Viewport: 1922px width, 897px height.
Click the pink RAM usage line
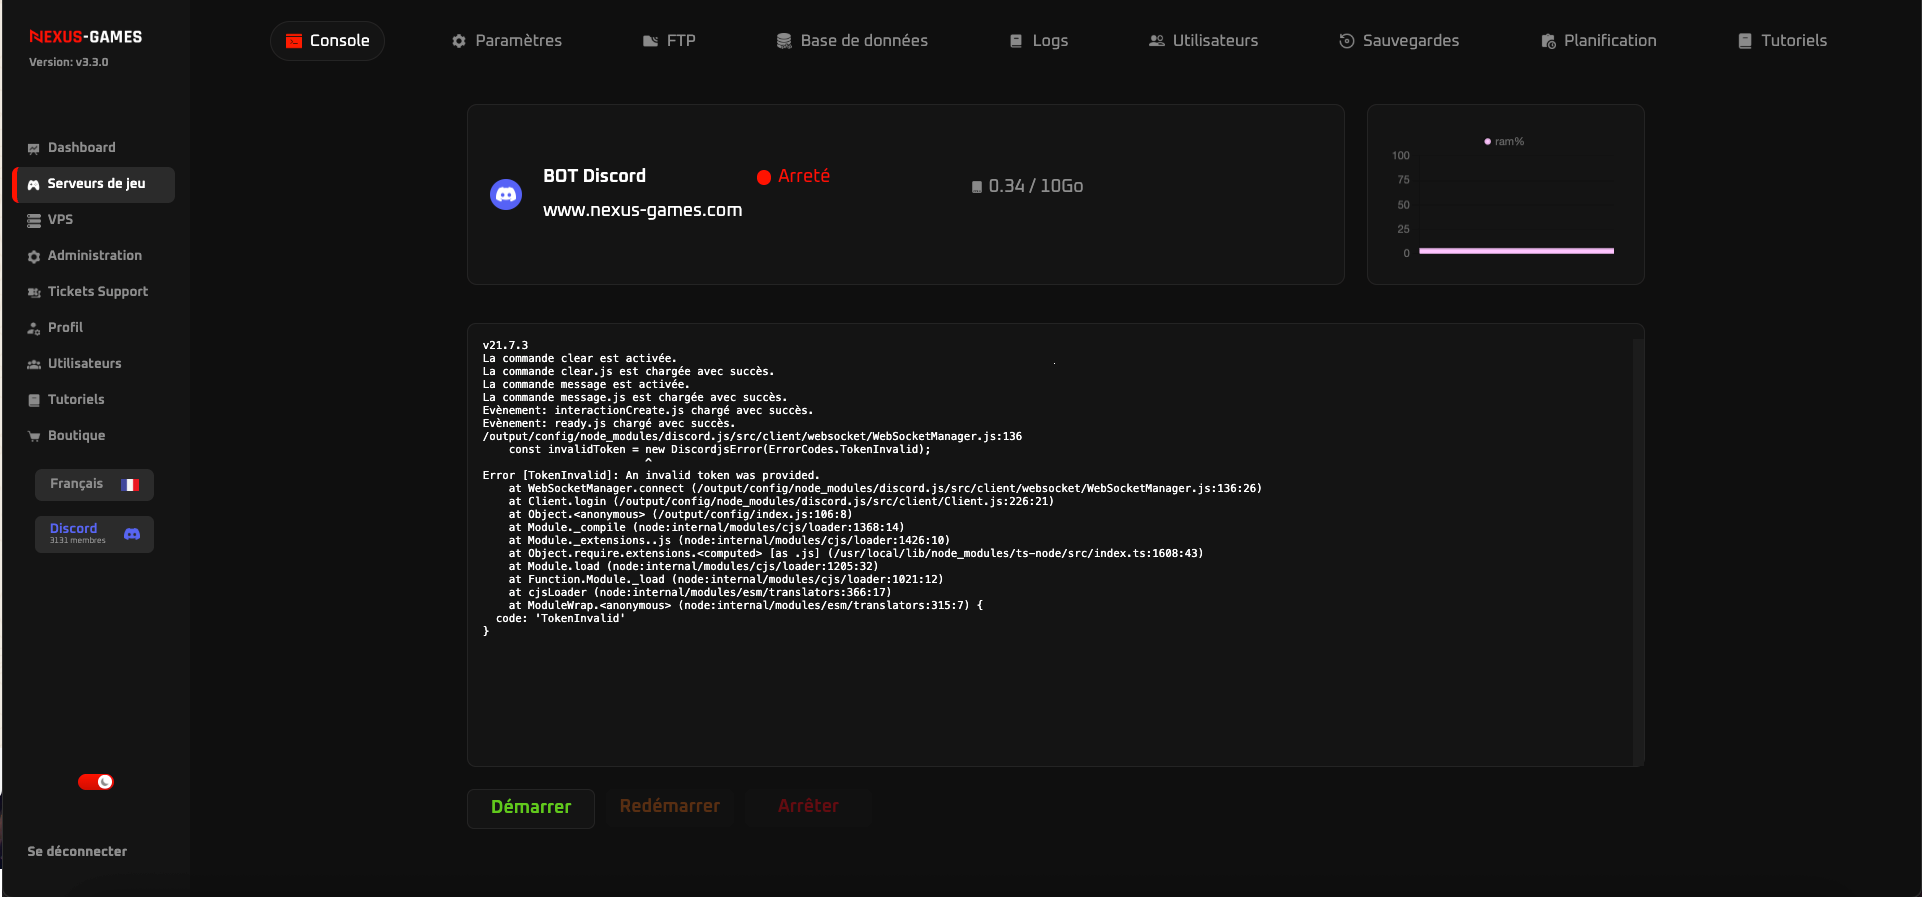click(1516, 251)
